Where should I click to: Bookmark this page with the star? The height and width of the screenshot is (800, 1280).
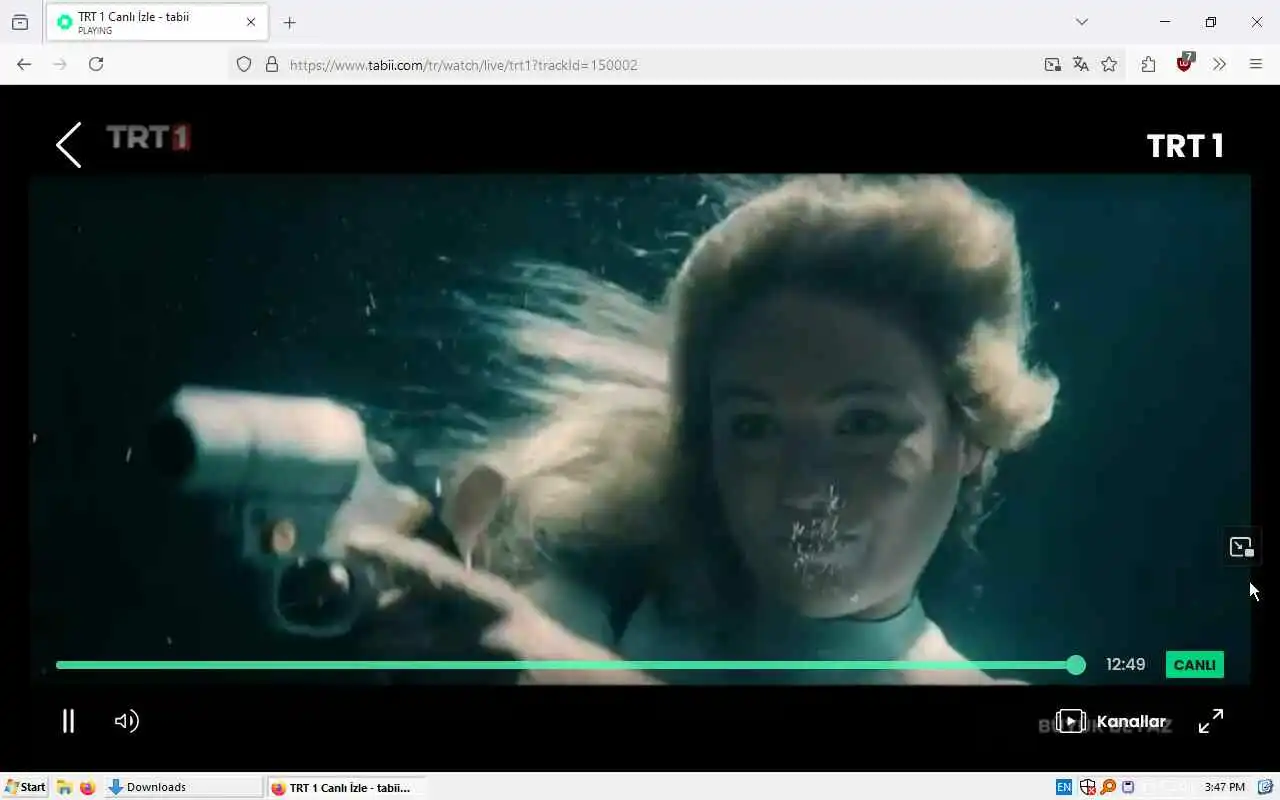(1109, 64)
